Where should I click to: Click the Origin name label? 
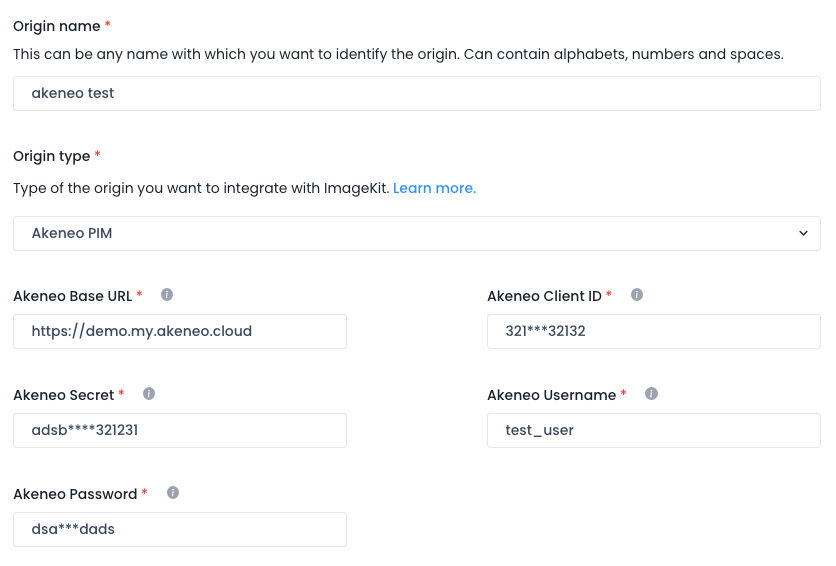coord(57,26)
